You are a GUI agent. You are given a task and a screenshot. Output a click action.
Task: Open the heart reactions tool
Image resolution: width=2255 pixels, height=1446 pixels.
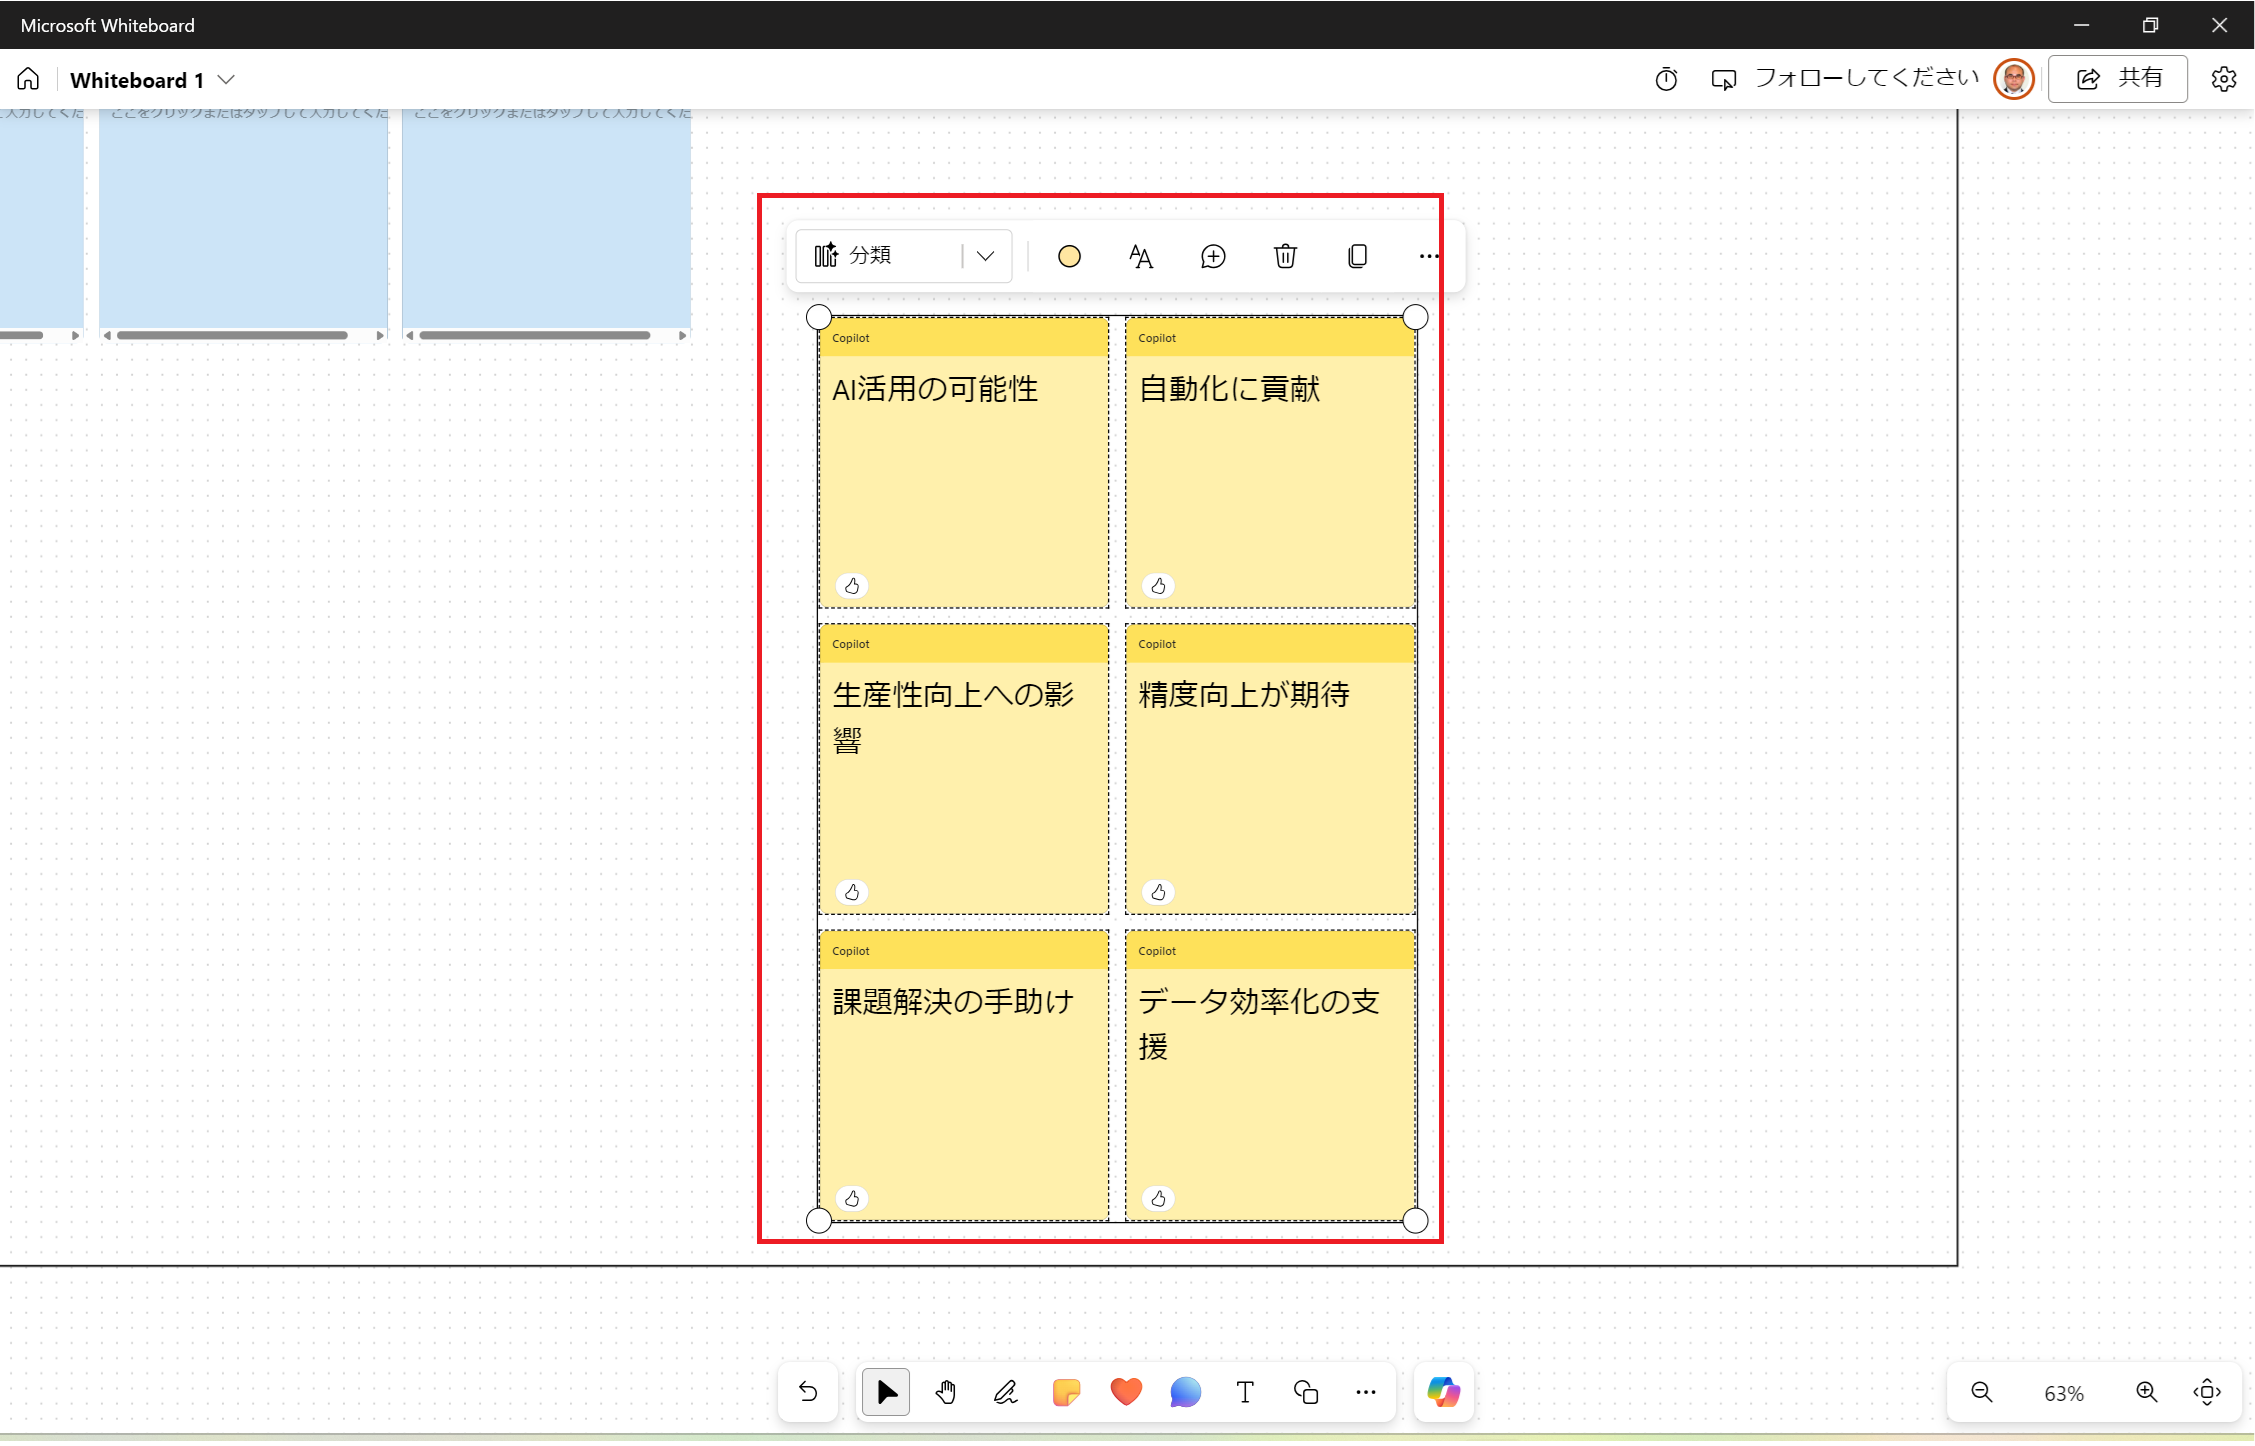pyautogui.click(x=1126, y=1392)
